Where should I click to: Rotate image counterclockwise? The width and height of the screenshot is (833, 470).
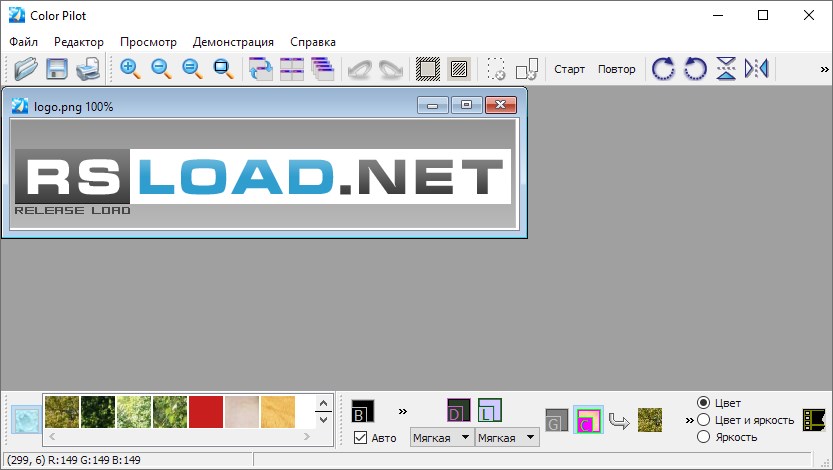click(x=695, y=69)
